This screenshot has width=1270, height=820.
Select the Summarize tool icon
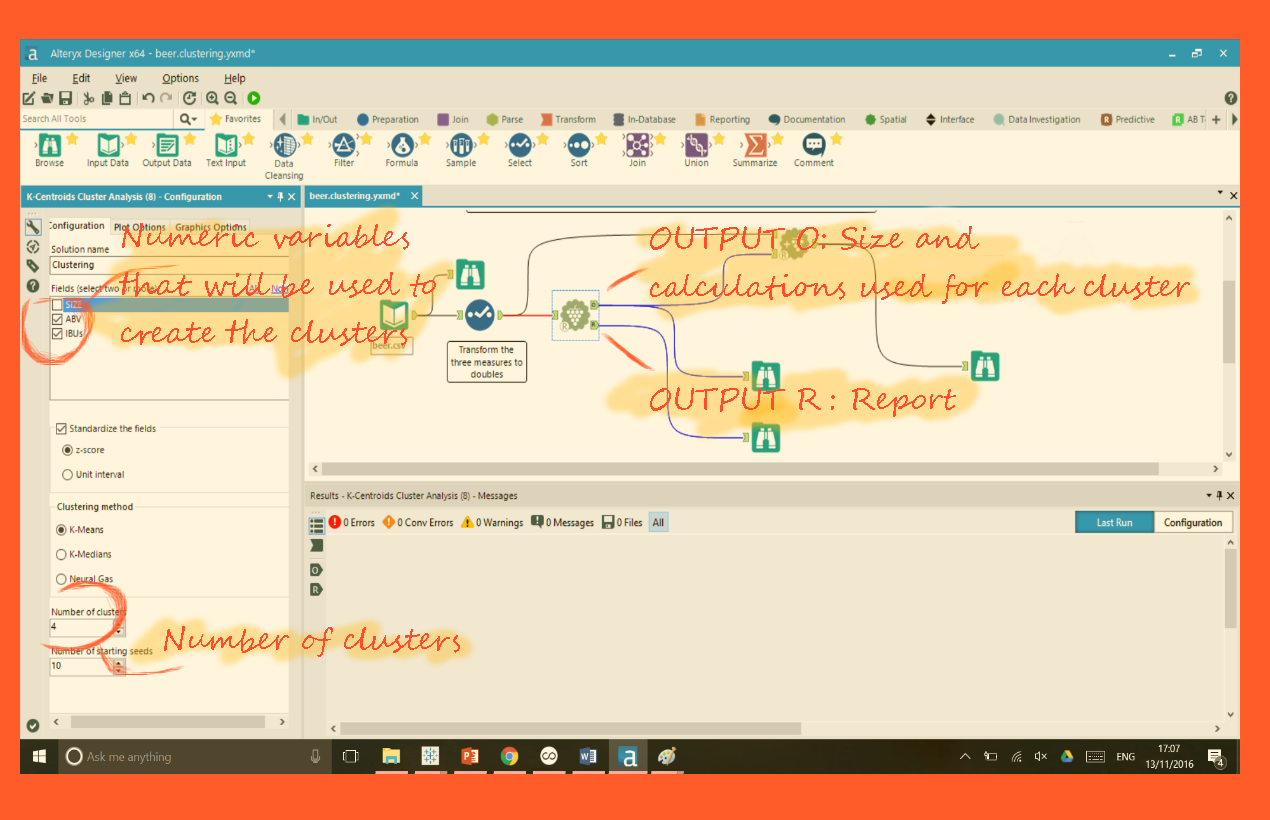(x=754, y=146)
